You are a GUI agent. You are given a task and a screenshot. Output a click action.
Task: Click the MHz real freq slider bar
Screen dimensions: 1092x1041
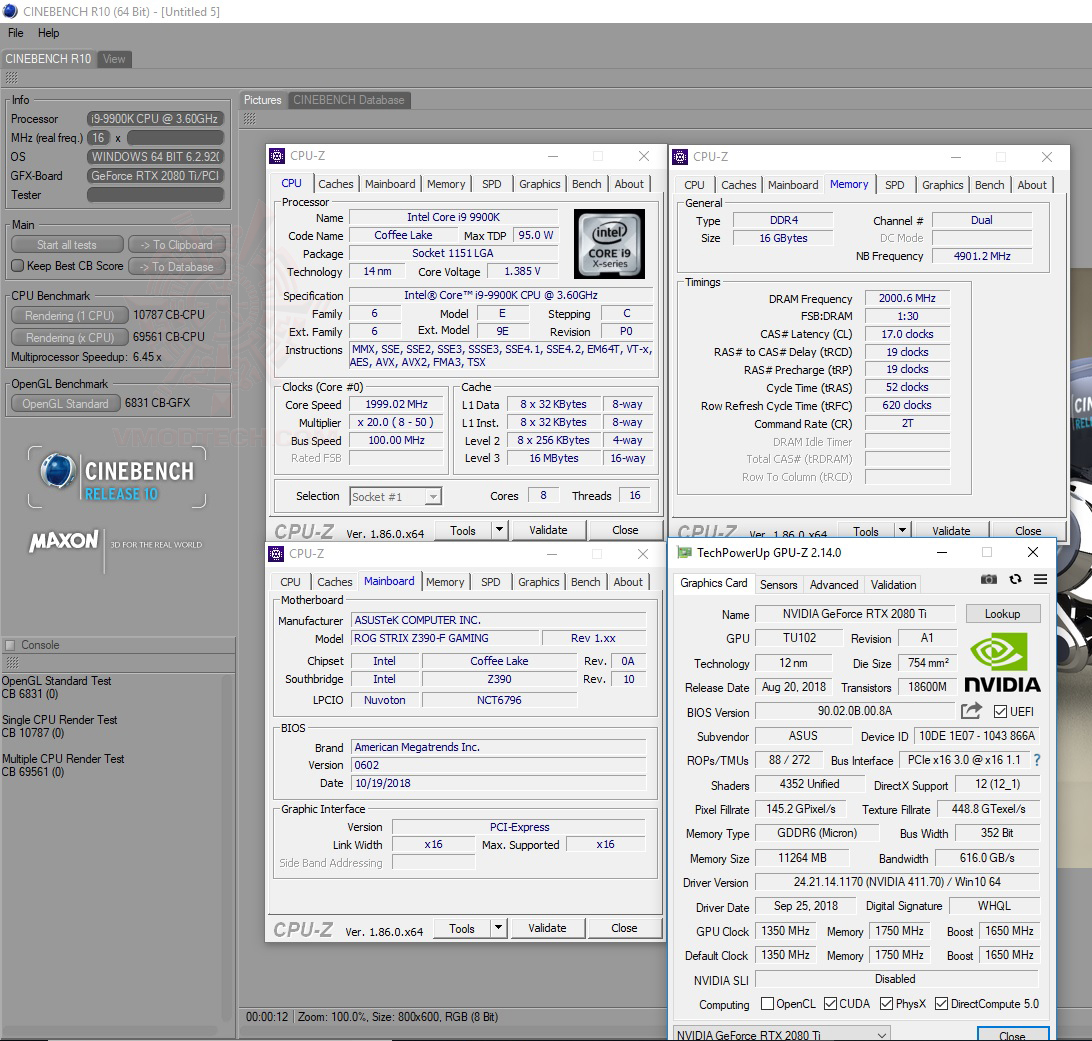[x=174, y=138]
